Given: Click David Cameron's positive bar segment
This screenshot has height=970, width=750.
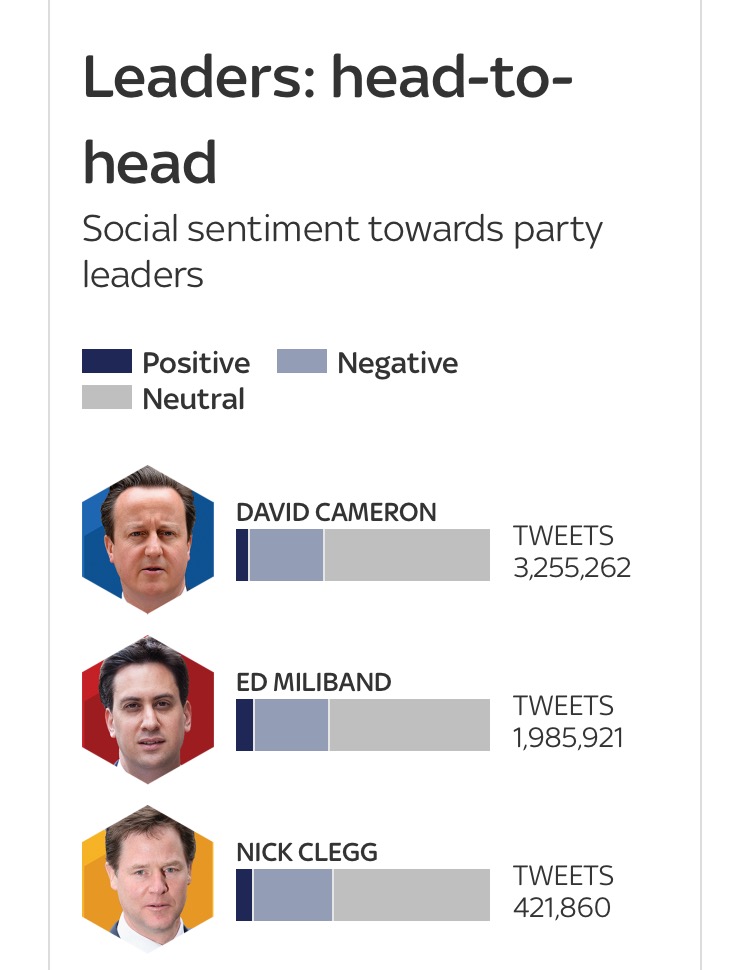Looking at the screenshot, I should pyautogui.click(x=242, y=555).
